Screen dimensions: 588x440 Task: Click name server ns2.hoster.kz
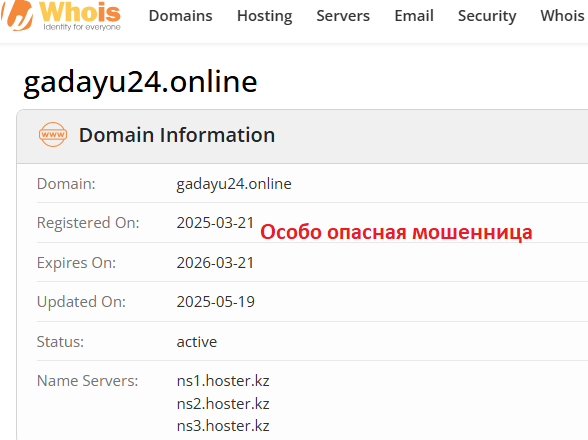click(223, 404)
